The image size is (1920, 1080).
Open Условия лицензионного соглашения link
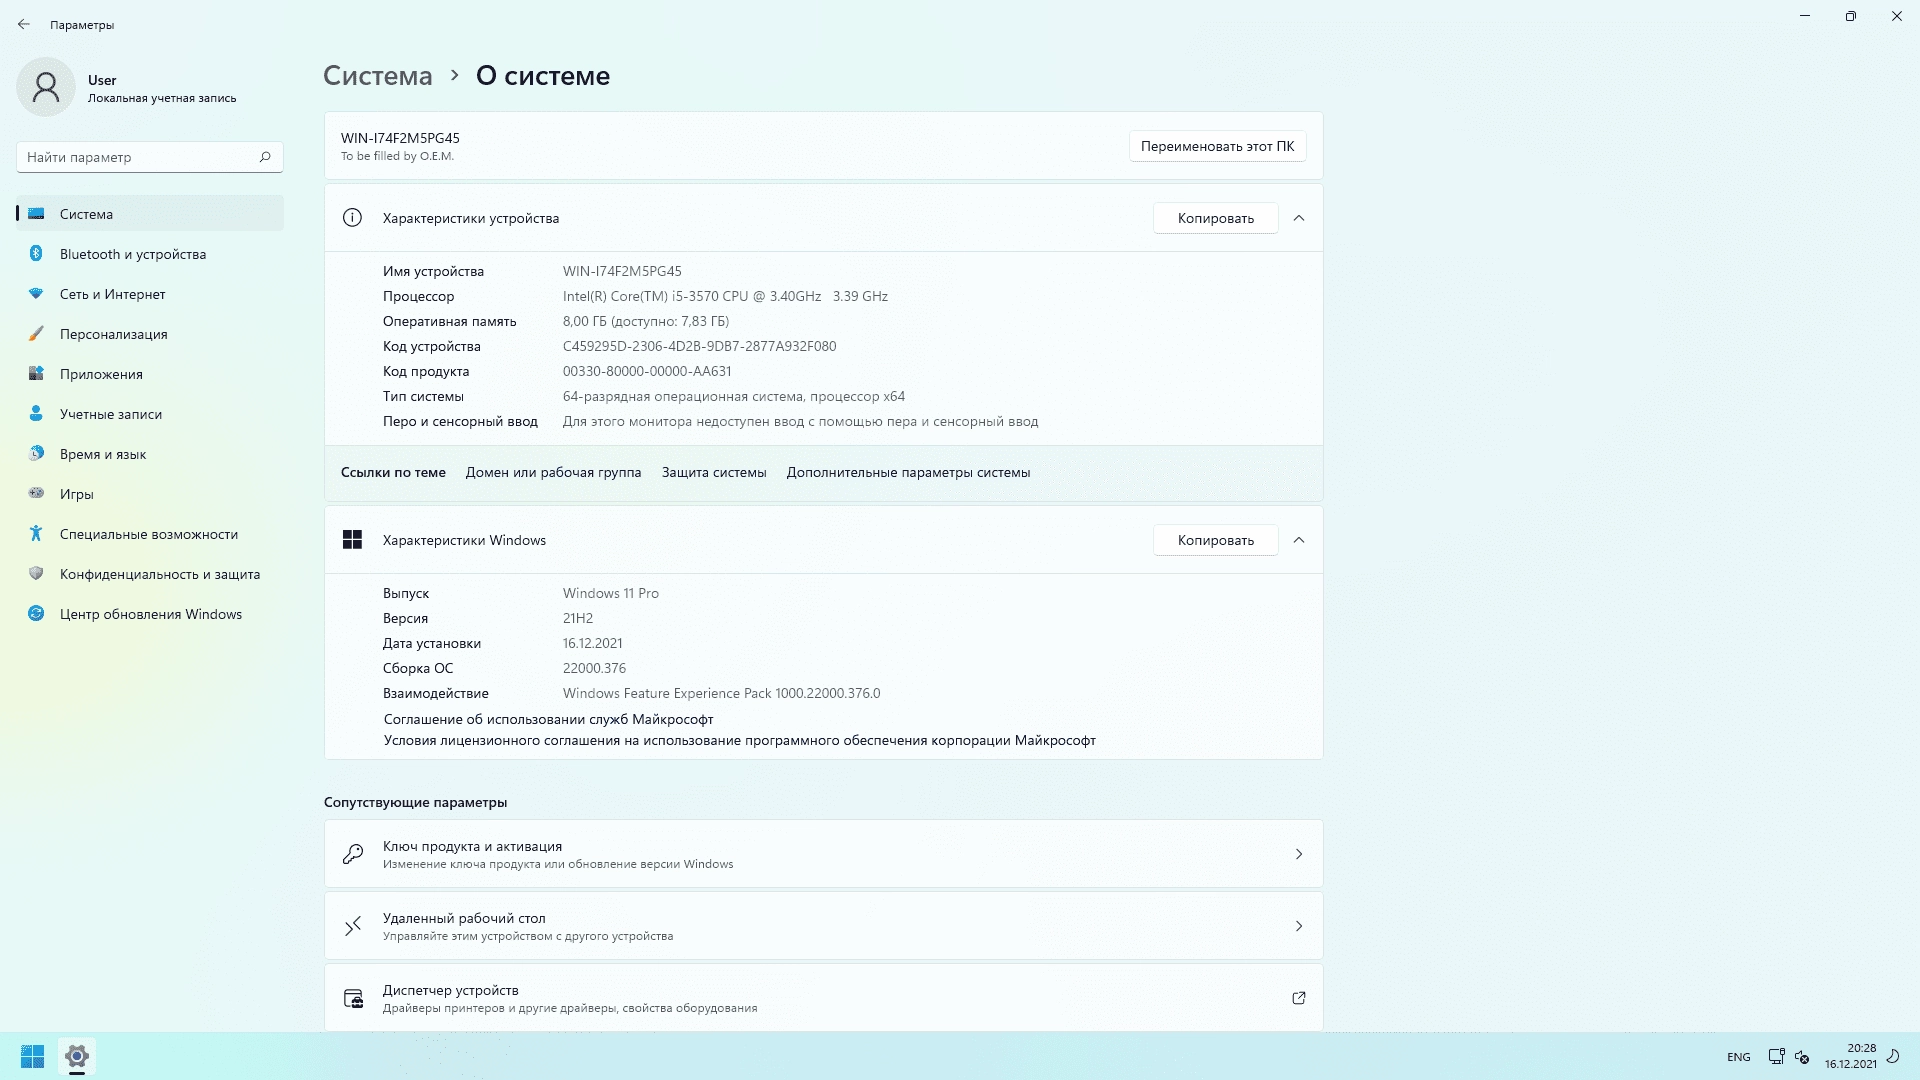pyautogui.click(x=740, y=740)
